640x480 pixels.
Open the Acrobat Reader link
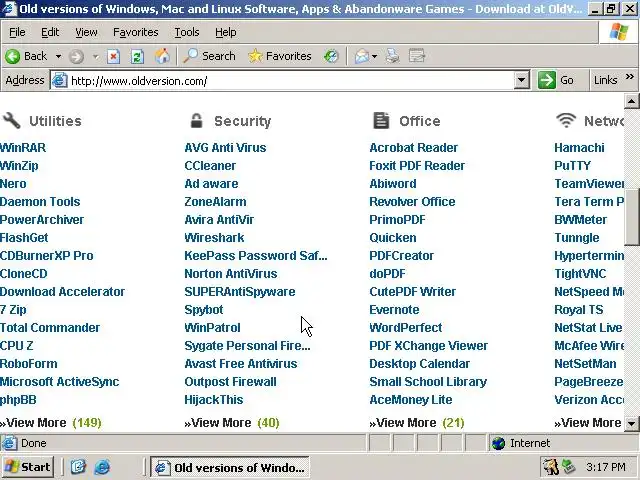tap(413, 147)
